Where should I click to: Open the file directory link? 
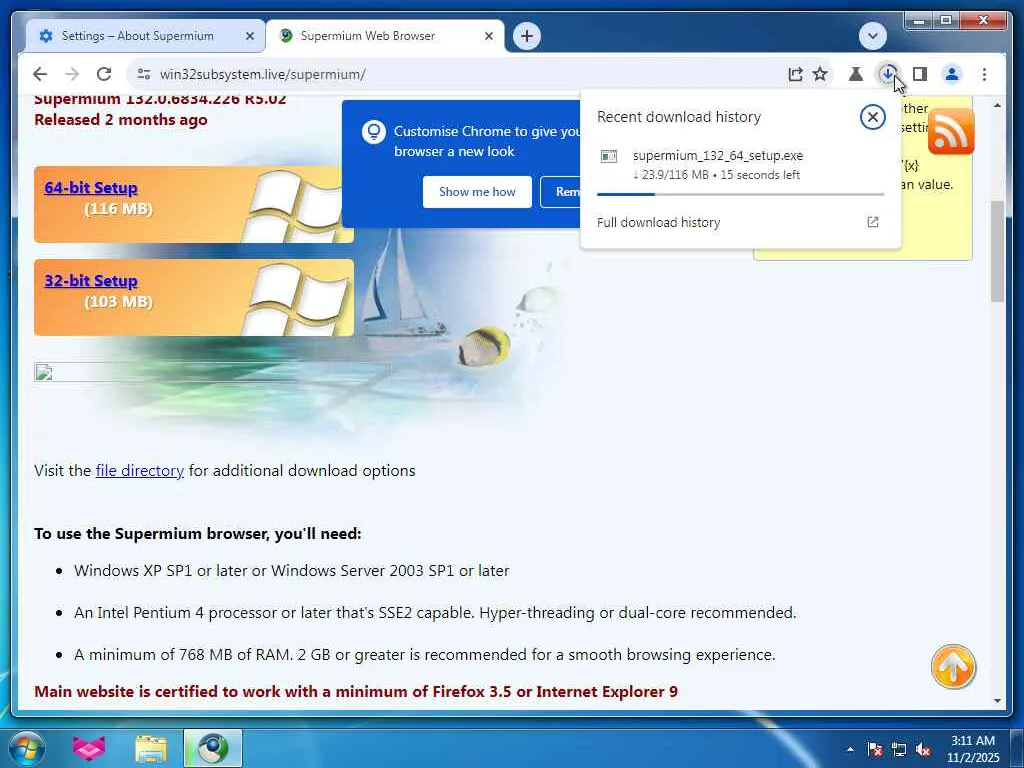(x=140, y=471)
